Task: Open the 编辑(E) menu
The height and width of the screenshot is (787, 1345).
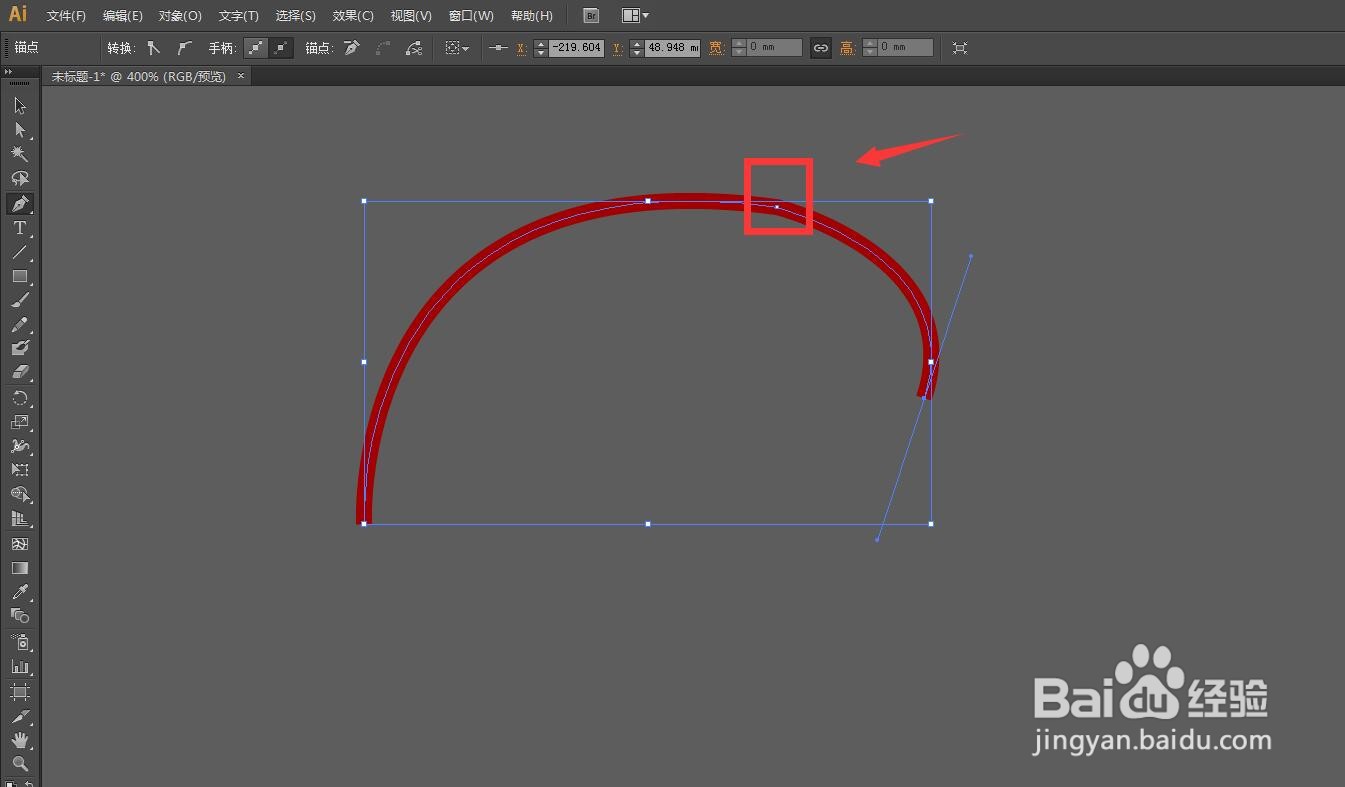Action: point(122,16)
